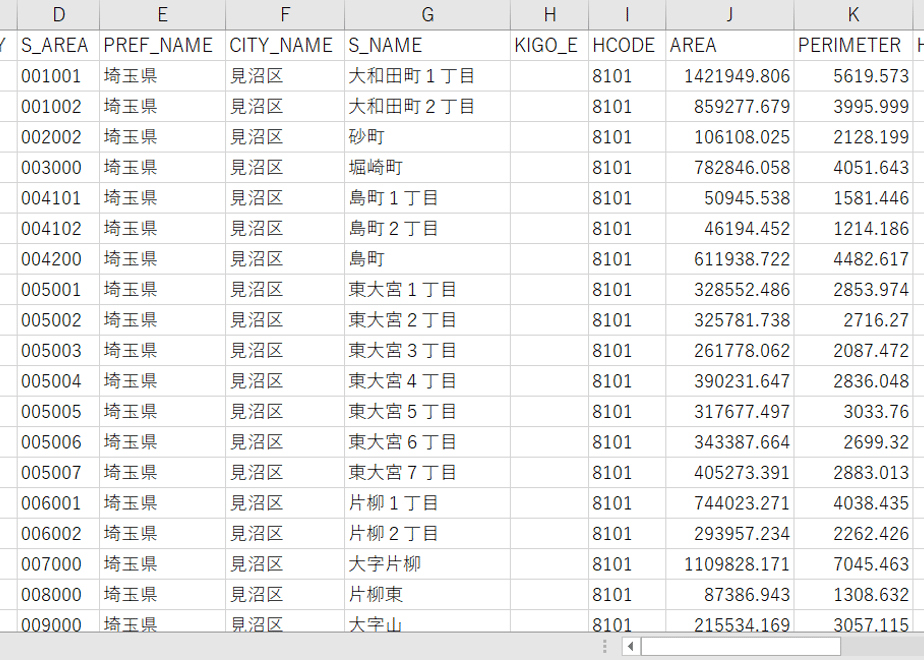Select cell 大和田町２丁目
The width and height of the screenshot is (924, 660).
[x=427, y=107]
